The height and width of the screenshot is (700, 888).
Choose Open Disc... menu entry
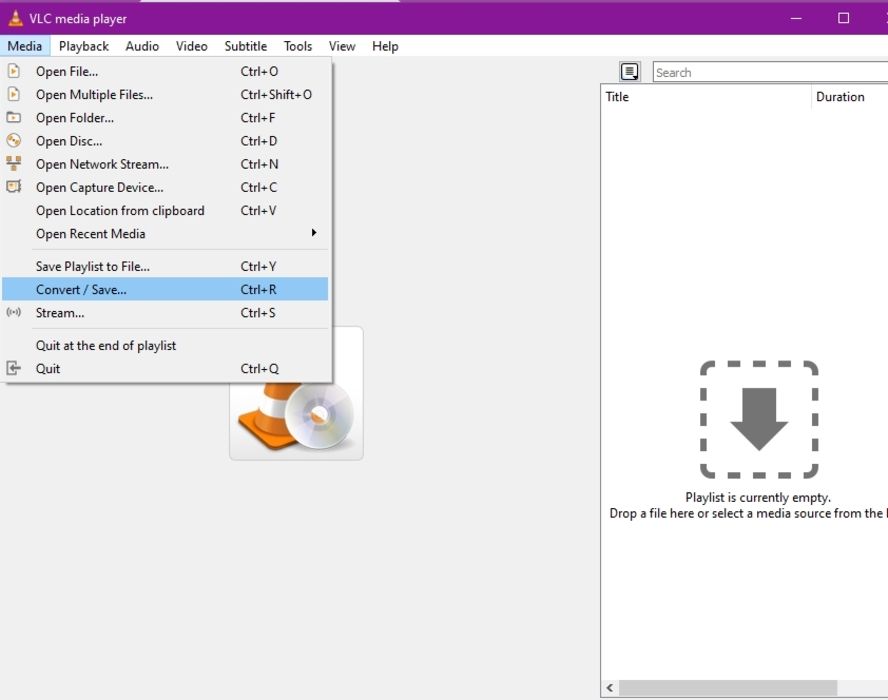pos(165,141)
